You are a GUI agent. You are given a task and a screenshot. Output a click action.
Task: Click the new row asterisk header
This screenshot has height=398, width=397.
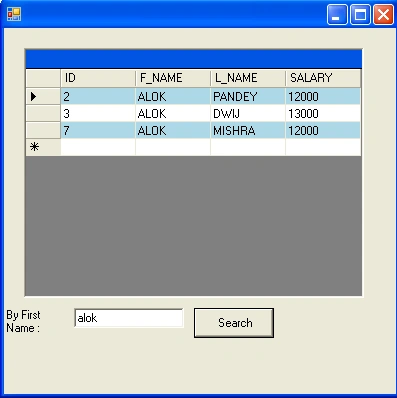43,147
